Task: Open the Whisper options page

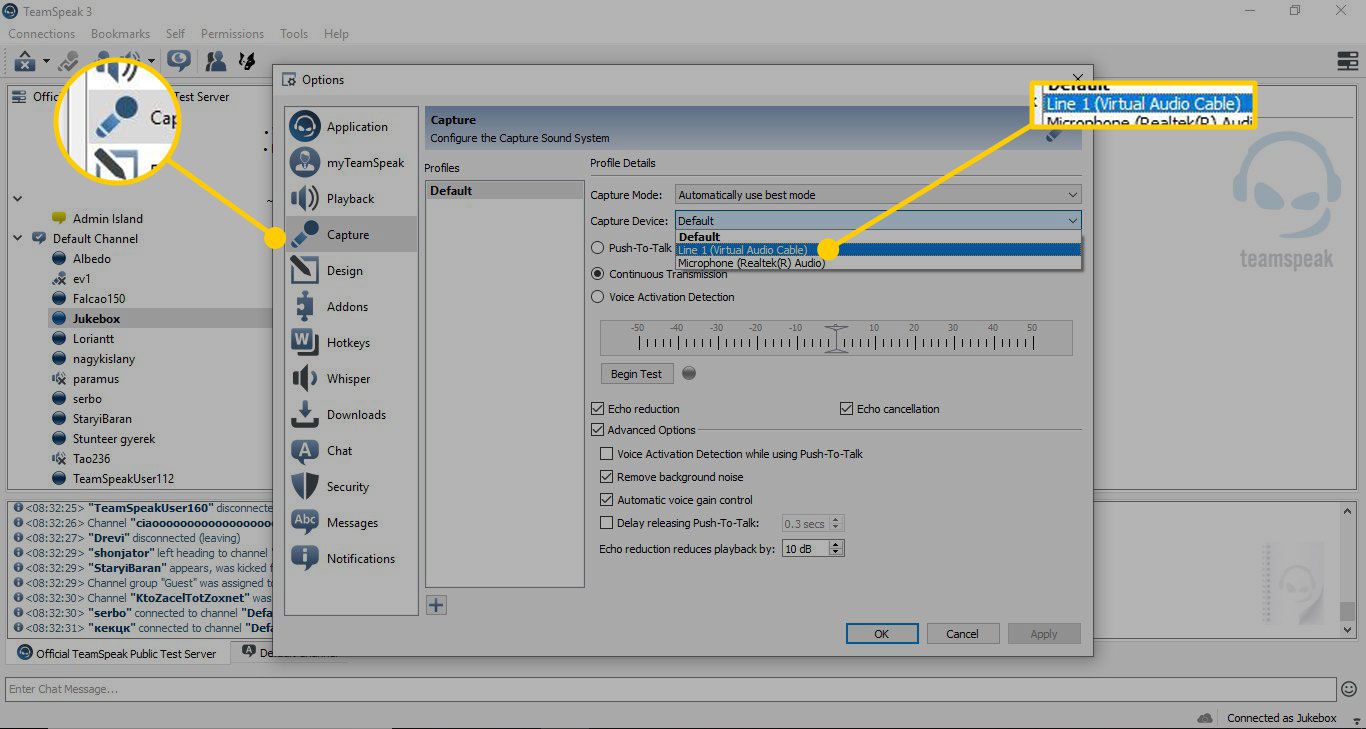Action: pos(351,379)
